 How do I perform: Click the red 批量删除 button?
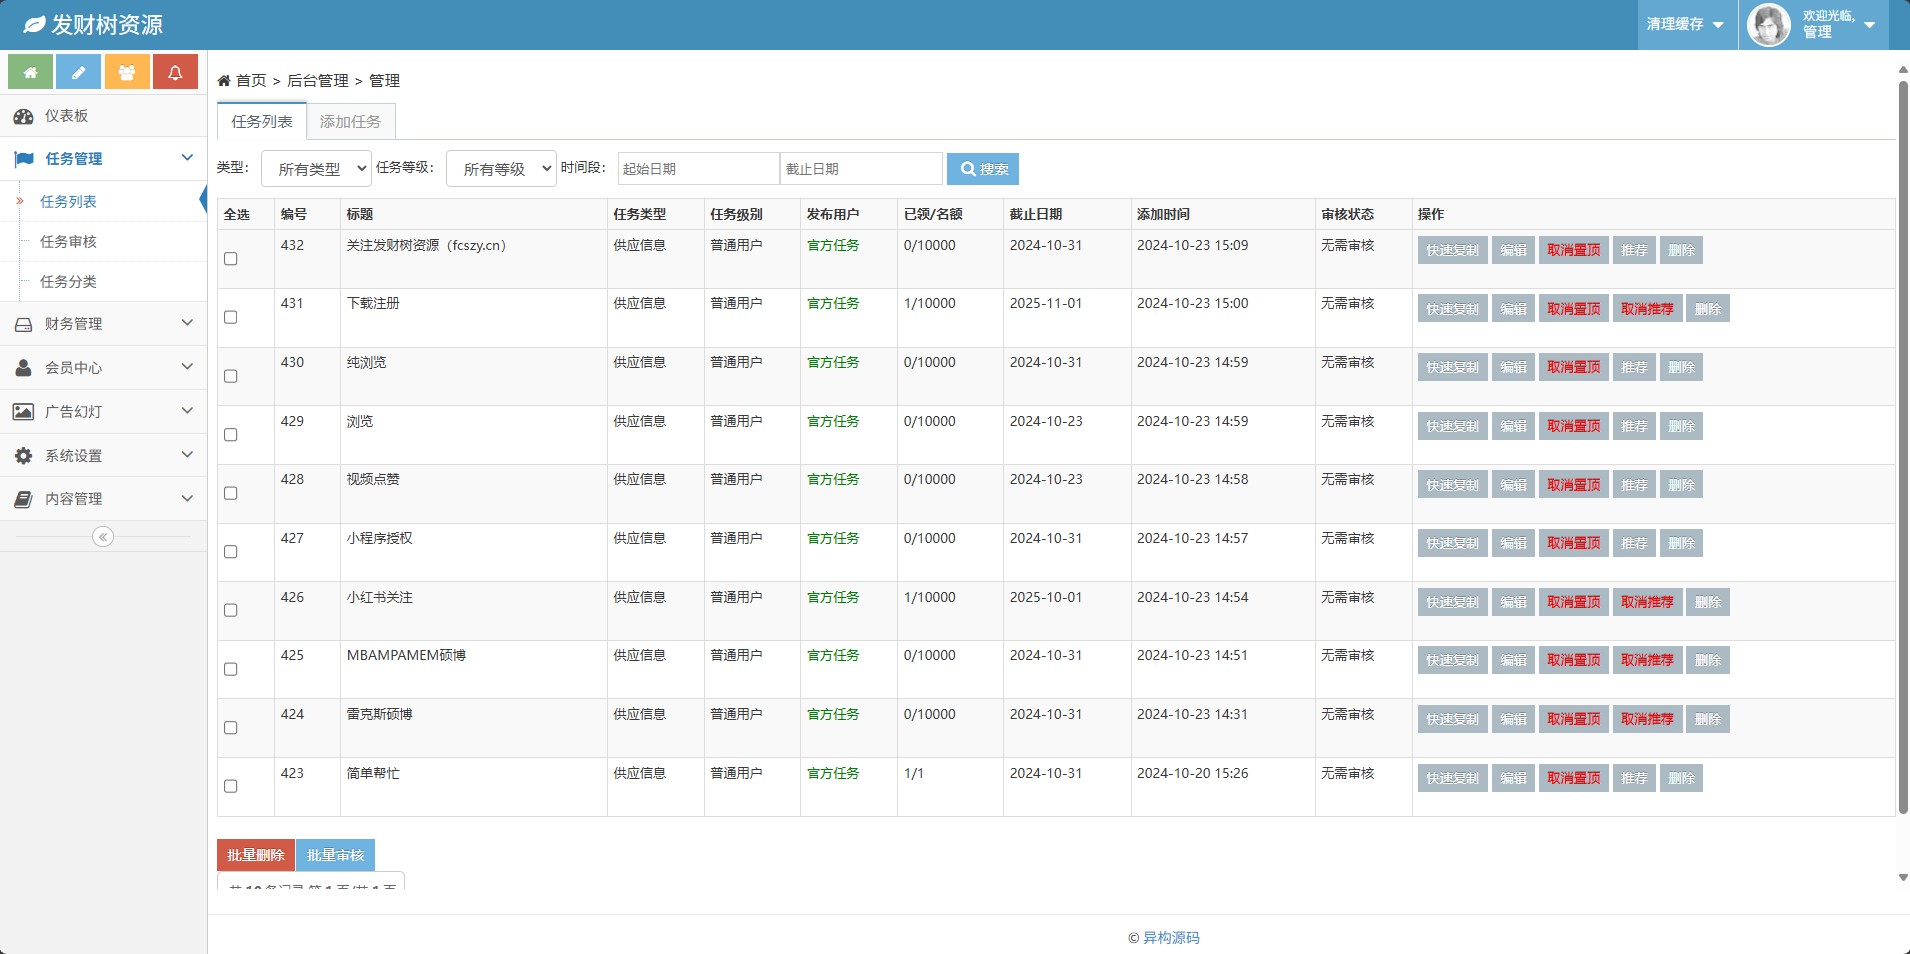(x=256, y=855)
